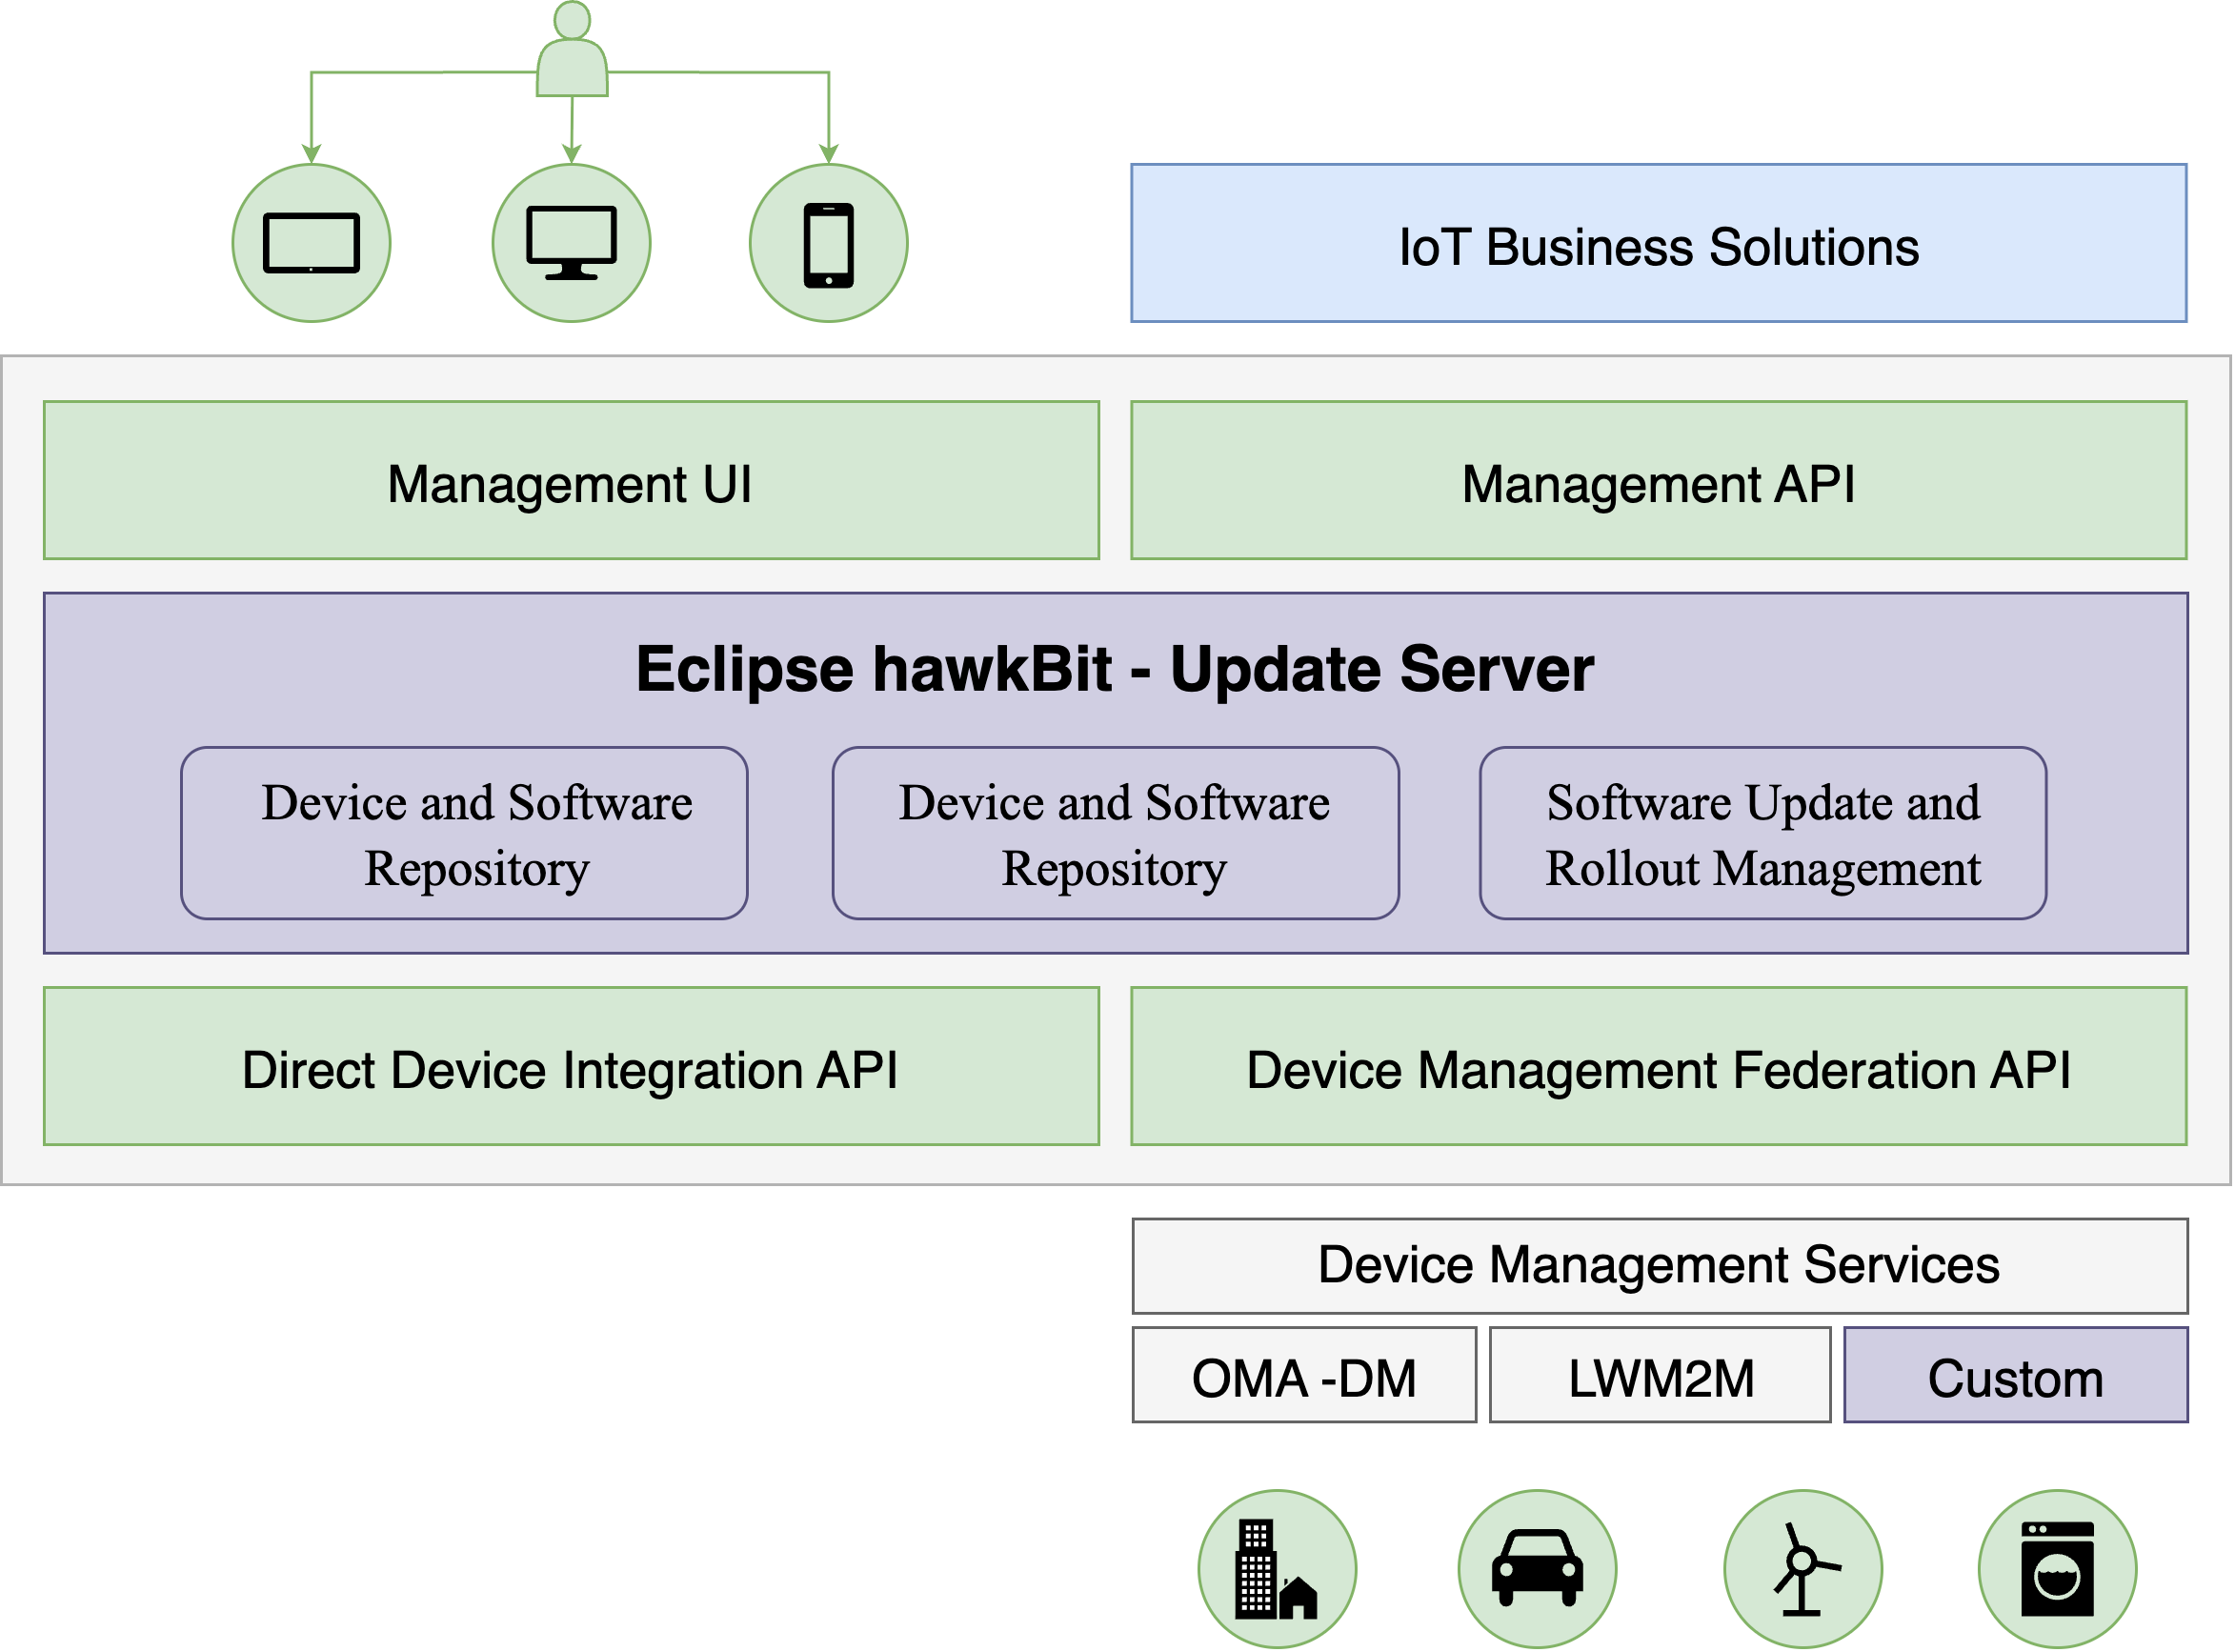Screen dimensions: 2235x1652
Task: Click the building and house icon
Action: [1278, 1570]
